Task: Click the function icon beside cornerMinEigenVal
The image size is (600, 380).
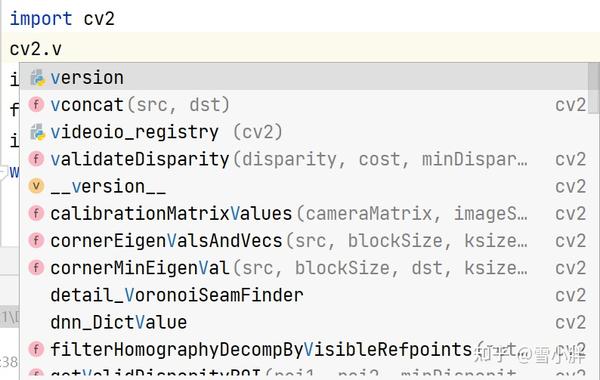Action: tap(36, 267)
